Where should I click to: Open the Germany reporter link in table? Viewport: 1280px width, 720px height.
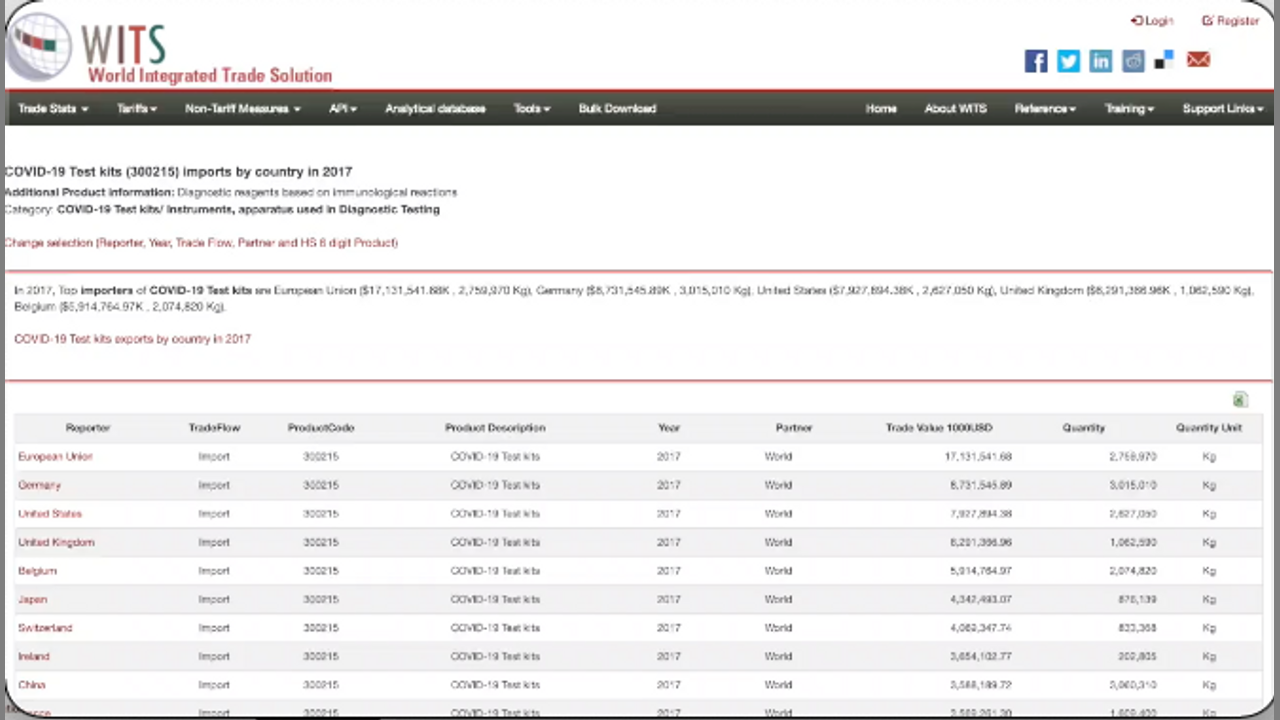pyautogui.click(x=40, y=485)
